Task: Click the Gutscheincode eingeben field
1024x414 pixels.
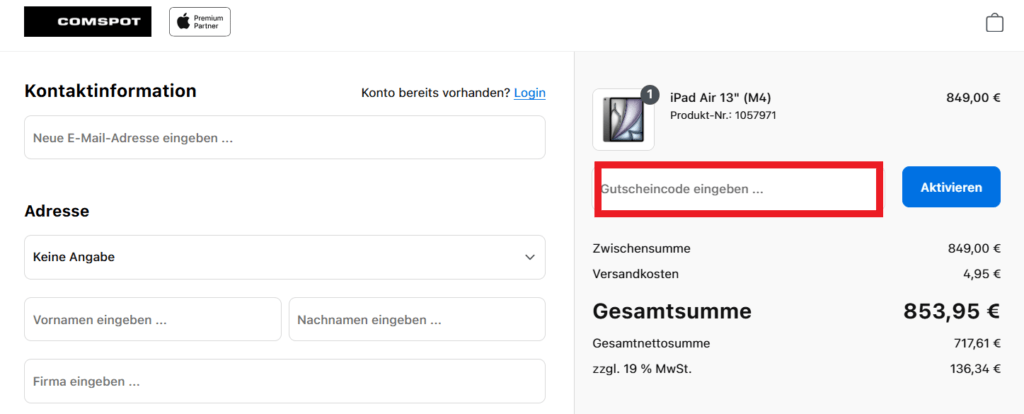Action: coord(739,189)
